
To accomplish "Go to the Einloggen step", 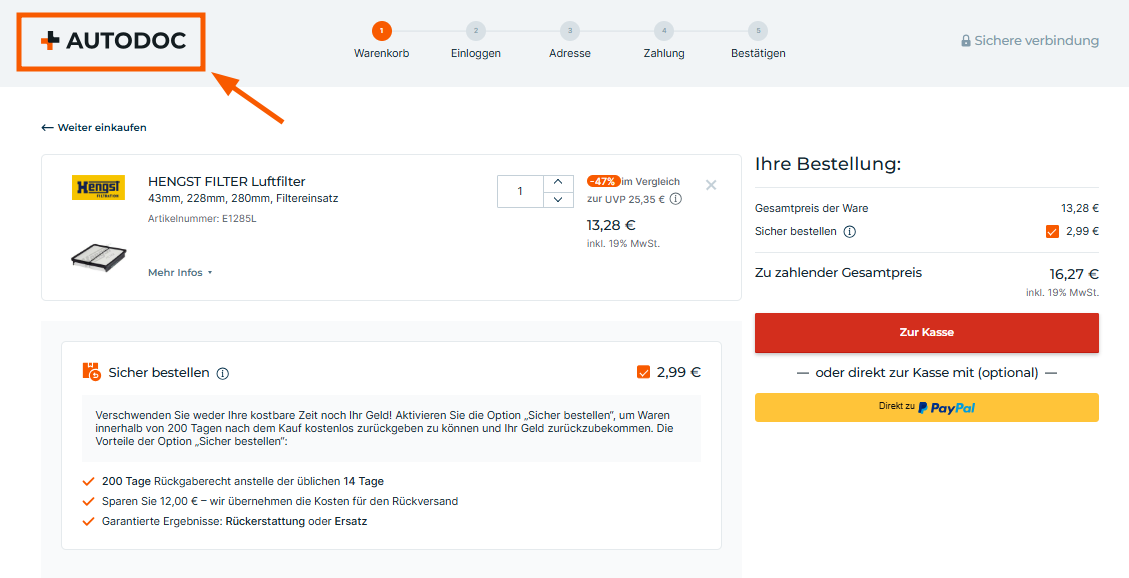I will pyautogui.click(x=475, y=31).
